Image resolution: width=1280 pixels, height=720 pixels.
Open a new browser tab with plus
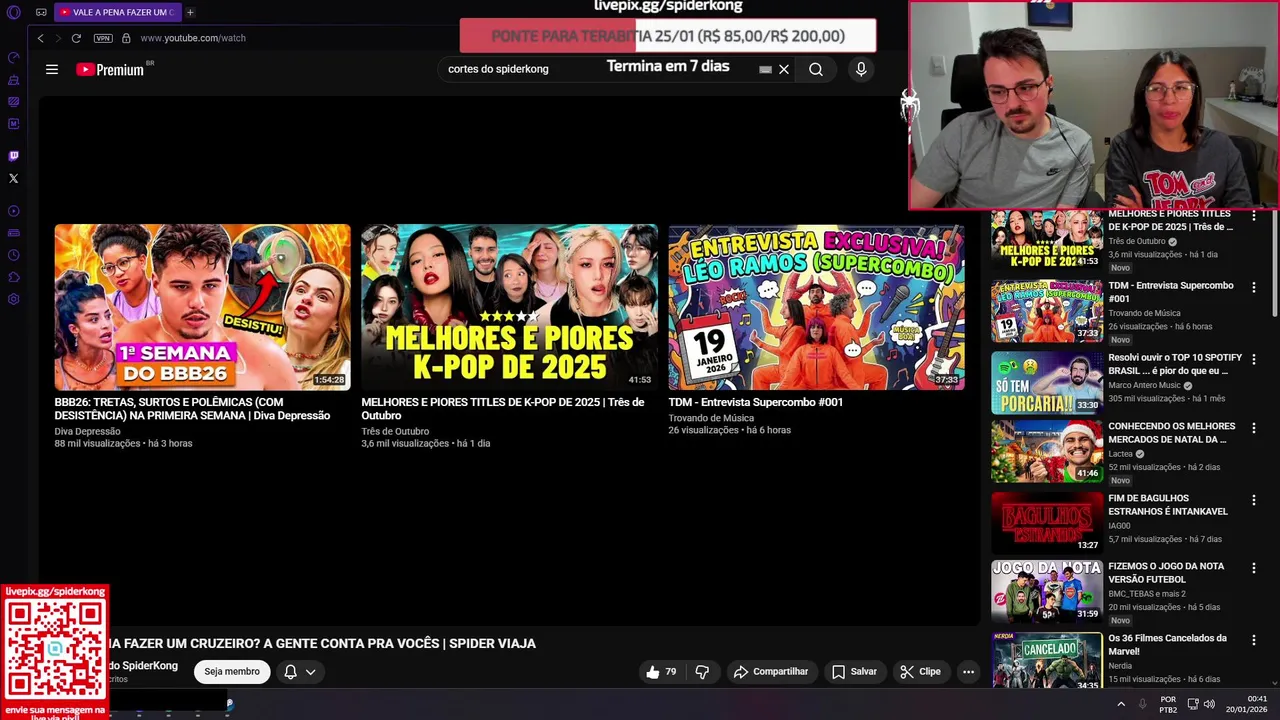(x=190, y=12)
